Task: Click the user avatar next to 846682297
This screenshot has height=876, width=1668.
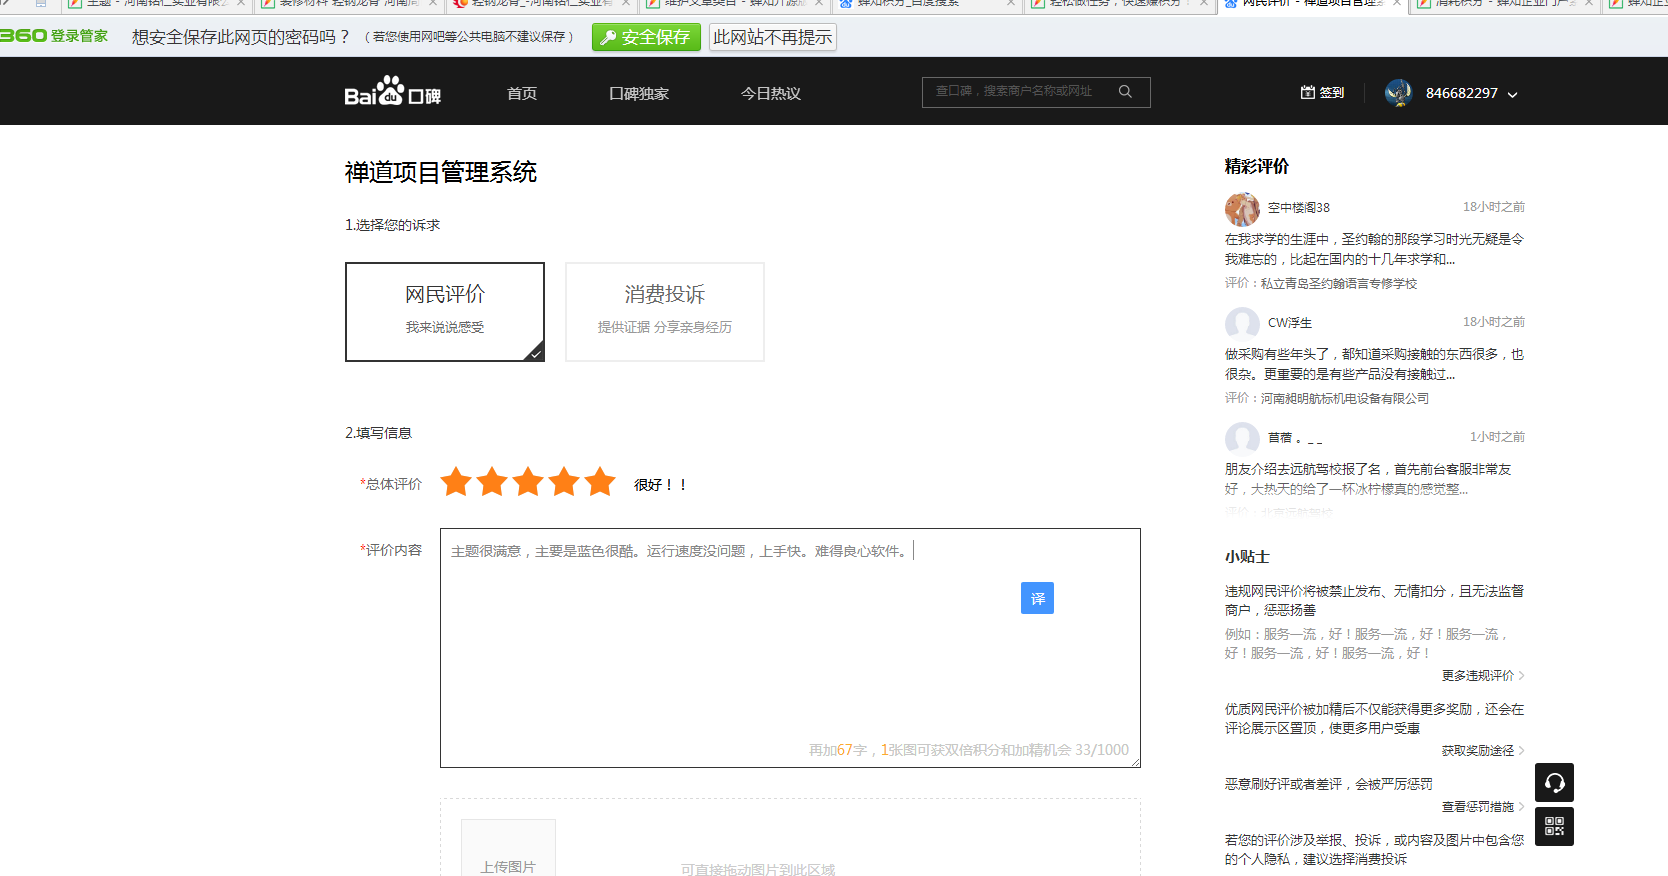Action: [x=1398, y=93]
